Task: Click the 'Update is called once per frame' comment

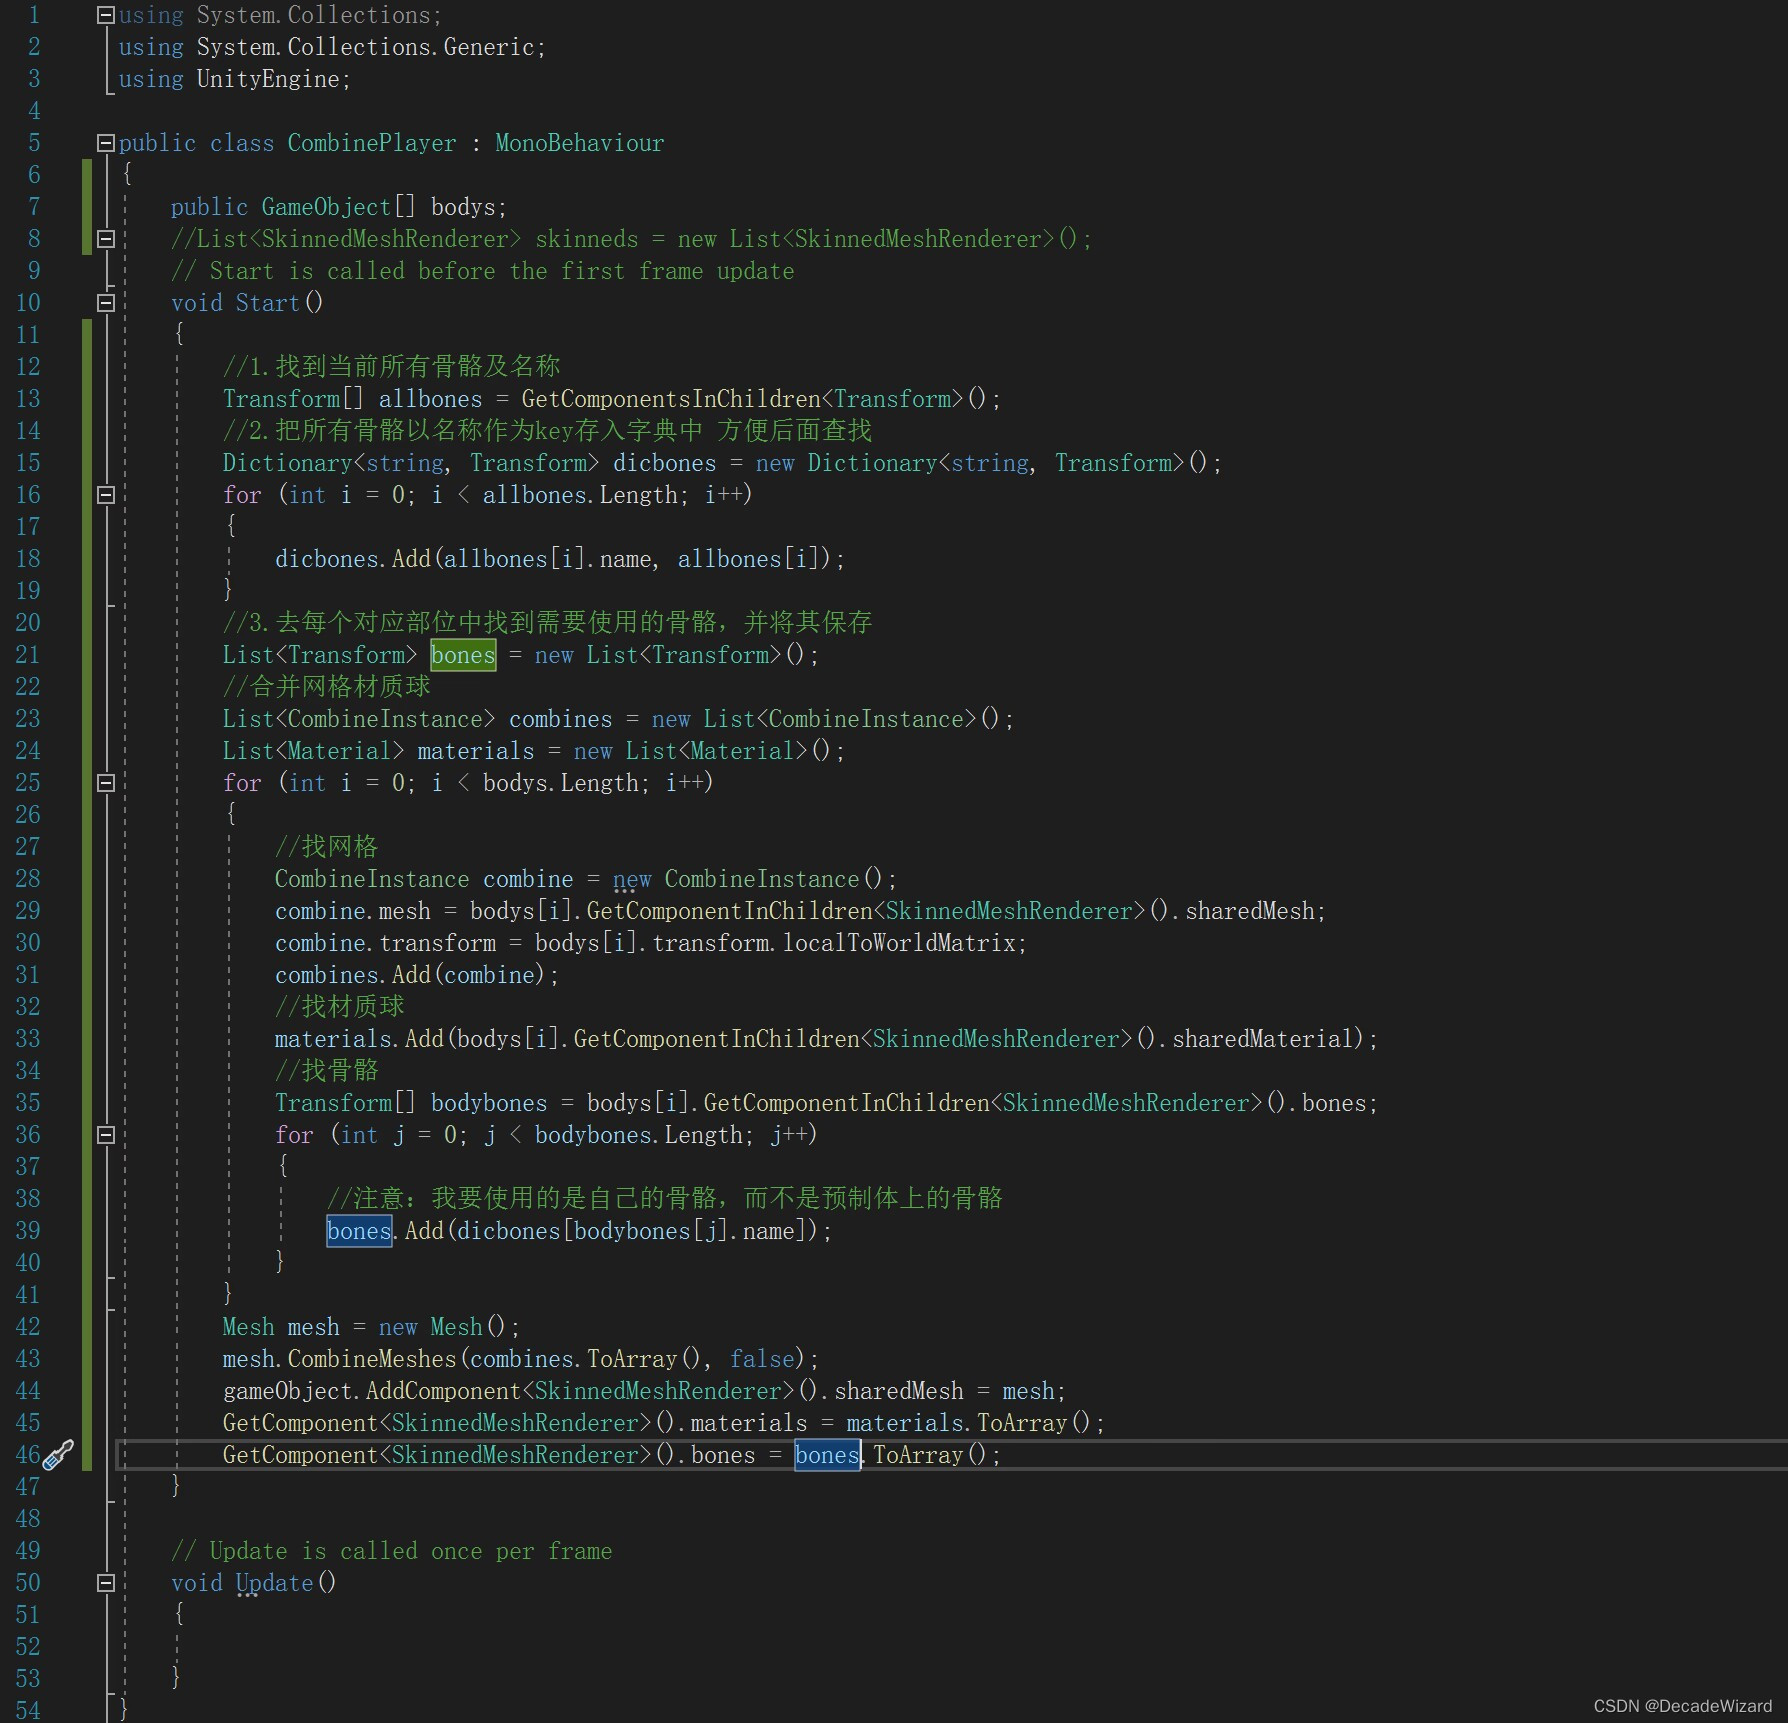Action: point(391,1551)
